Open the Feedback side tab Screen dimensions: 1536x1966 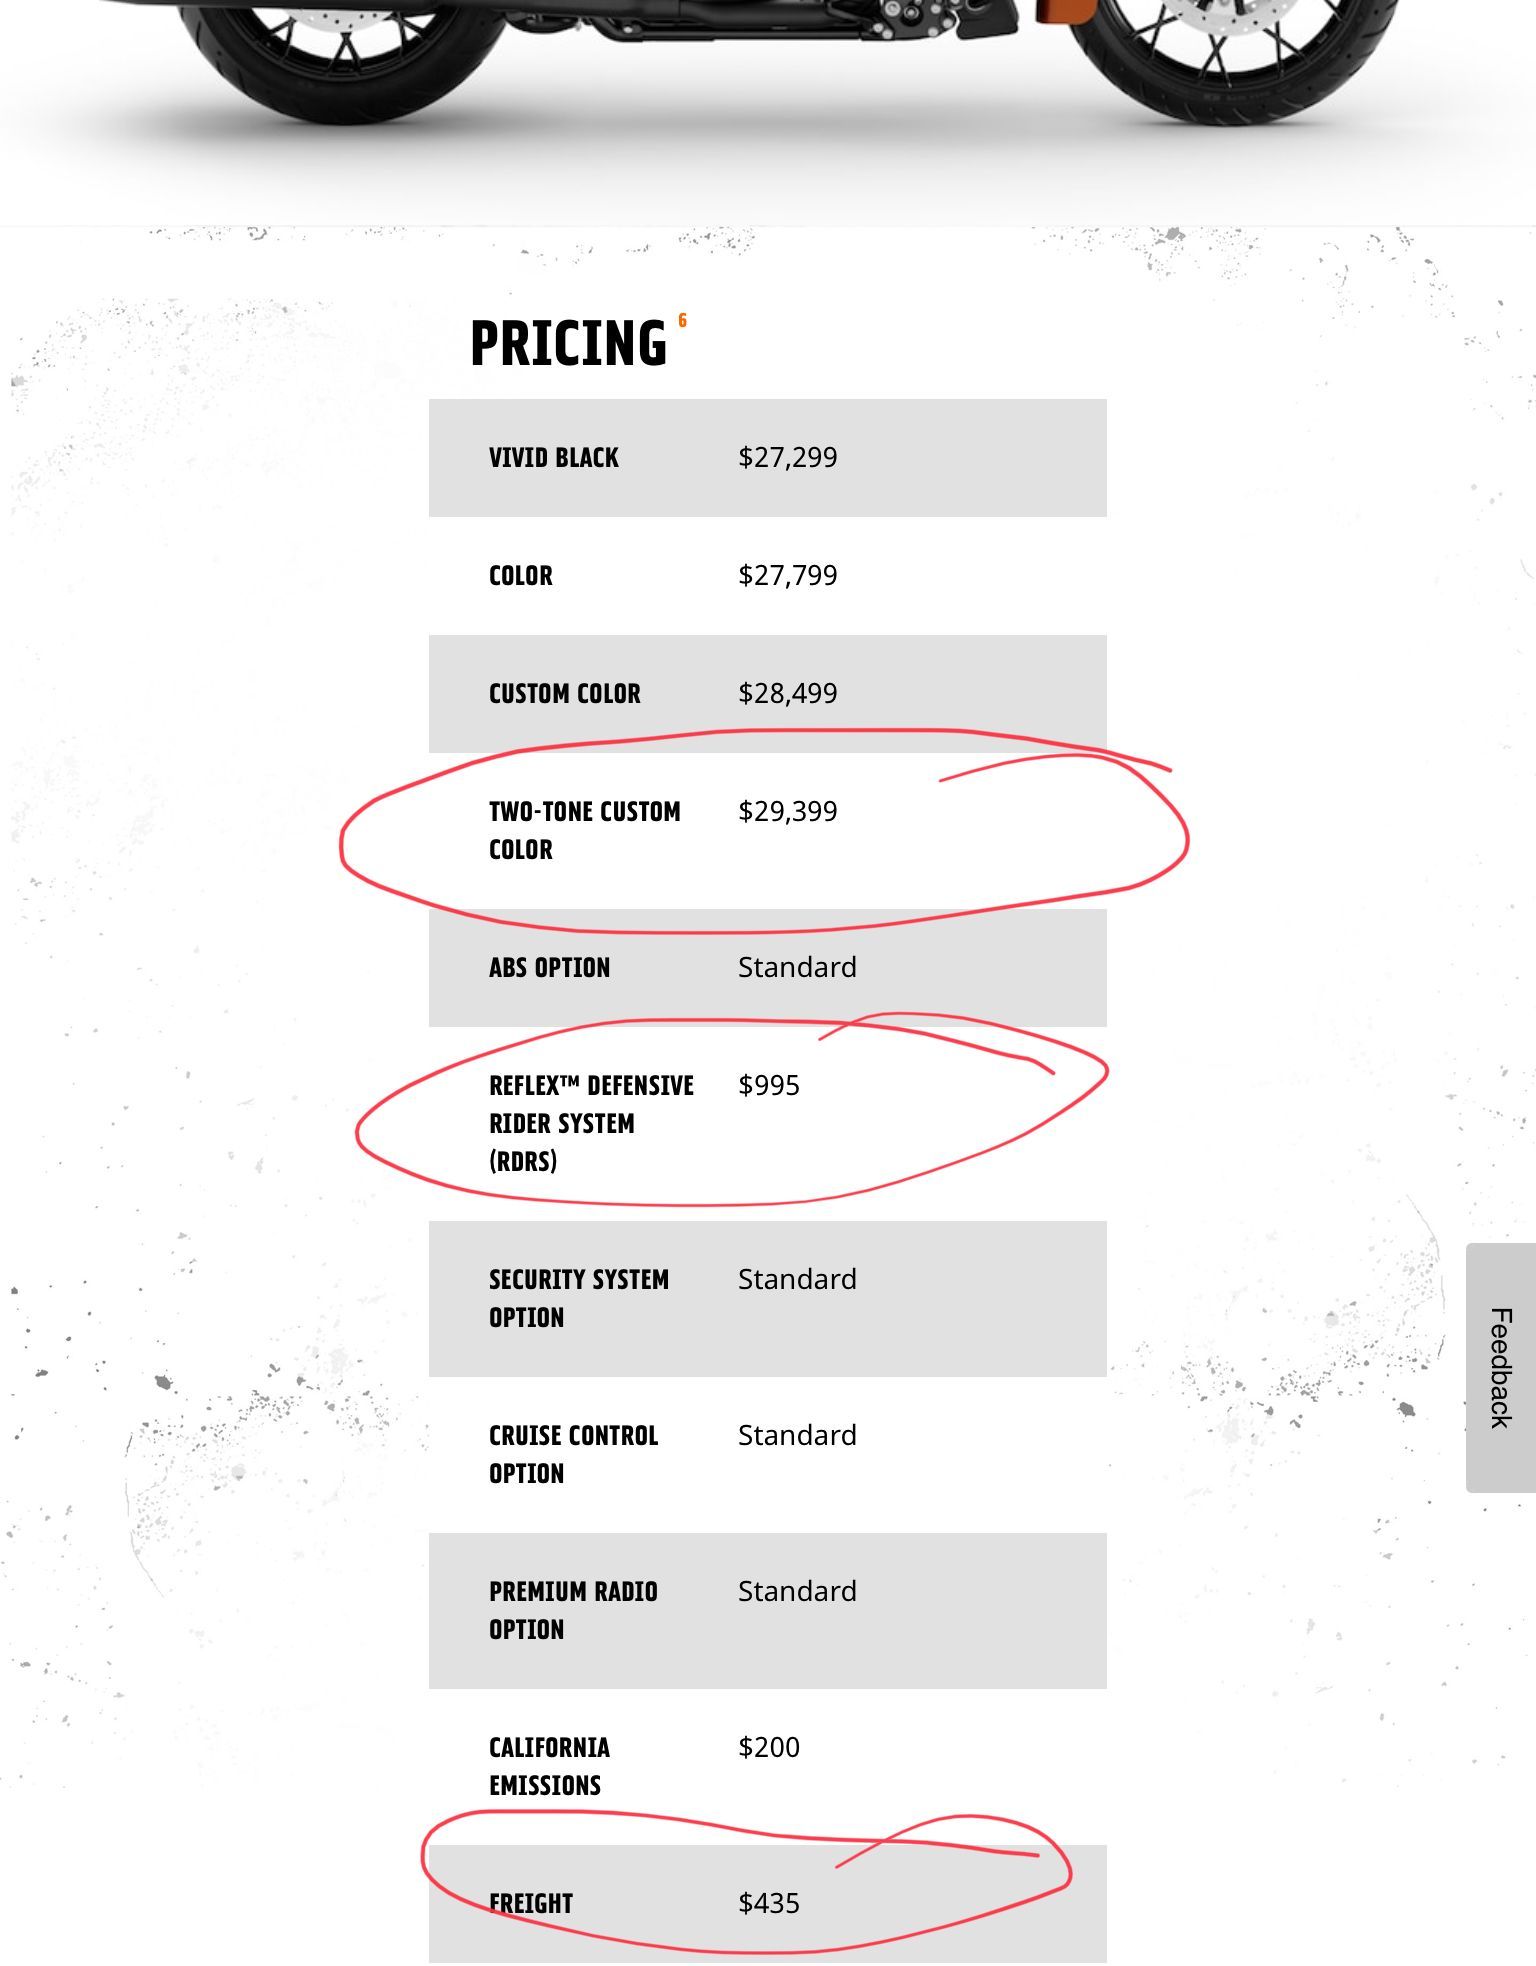[x=1500, y=1367]
